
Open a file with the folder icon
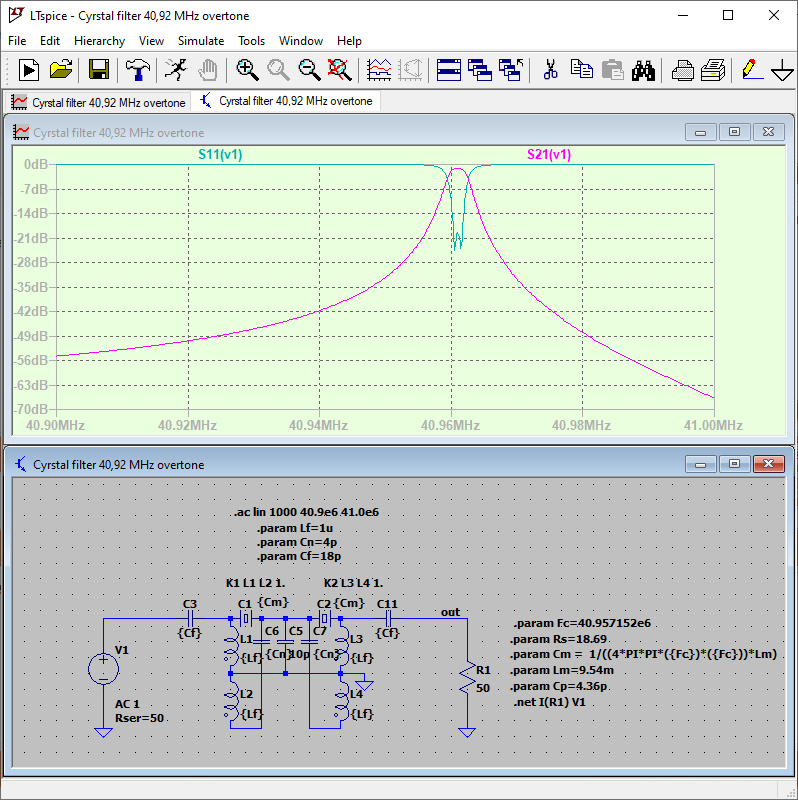coord(61,69)
